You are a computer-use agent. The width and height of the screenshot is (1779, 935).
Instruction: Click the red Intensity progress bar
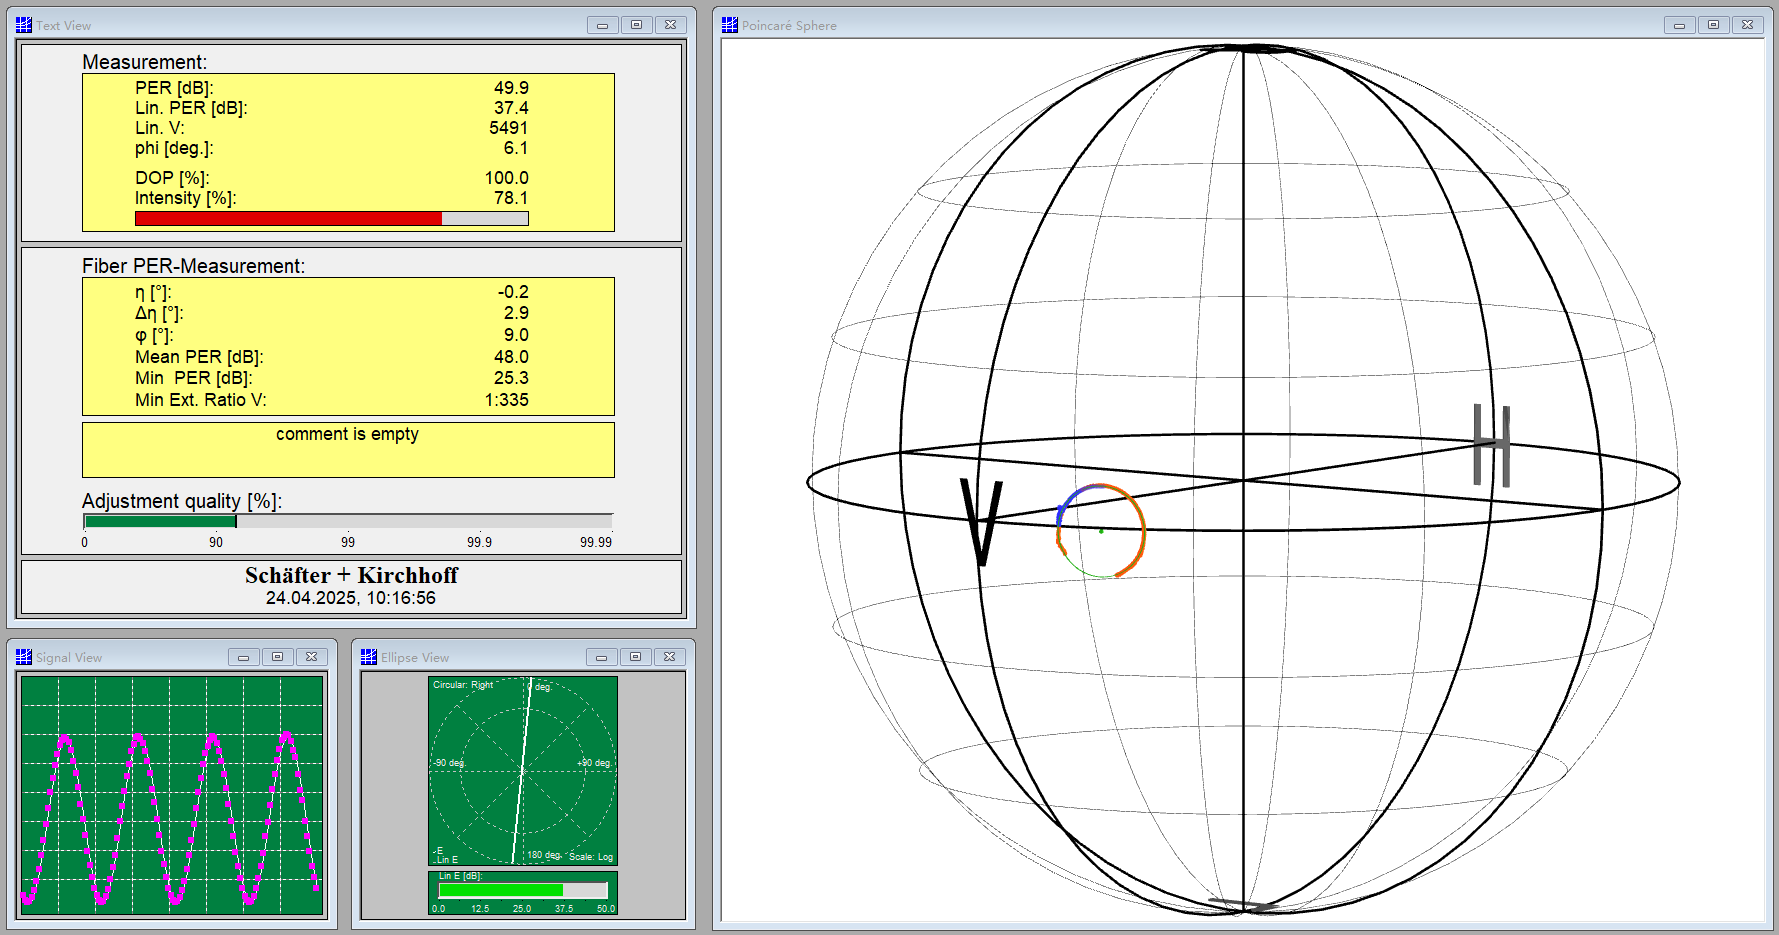(x=288, y=218)
